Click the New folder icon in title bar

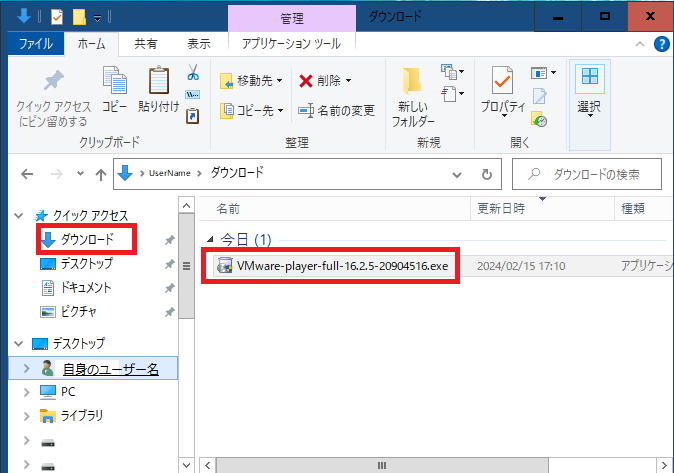79,17
